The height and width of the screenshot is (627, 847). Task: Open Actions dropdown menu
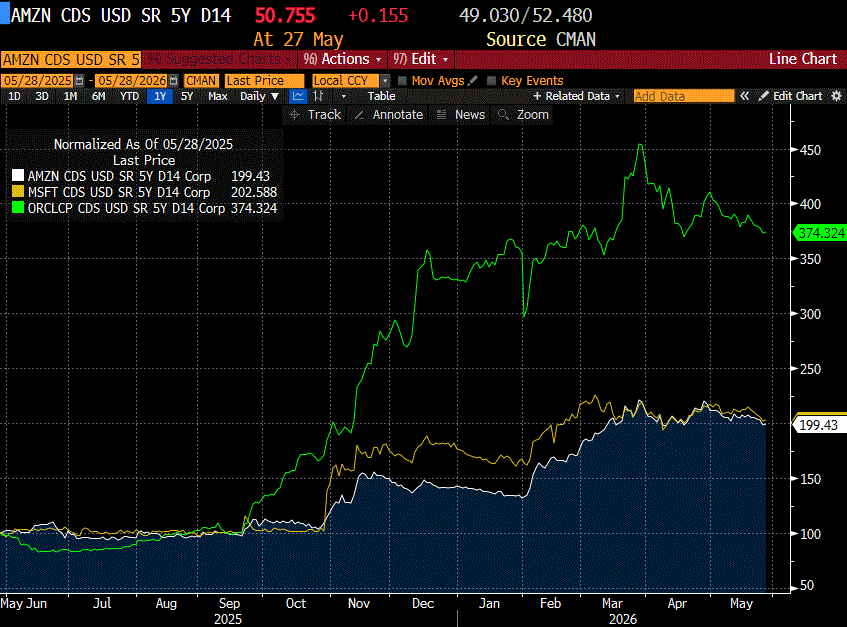click(342, 59)
